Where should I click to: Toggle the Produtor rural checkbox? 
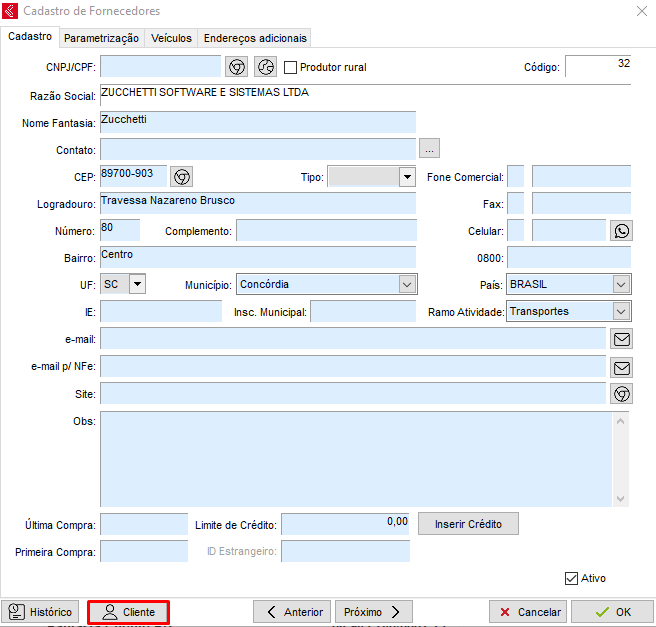[290, 67]
